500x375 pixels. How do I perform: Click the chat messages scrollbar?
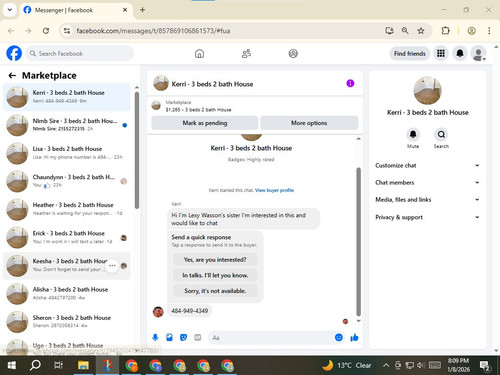(x=359, y=242)
